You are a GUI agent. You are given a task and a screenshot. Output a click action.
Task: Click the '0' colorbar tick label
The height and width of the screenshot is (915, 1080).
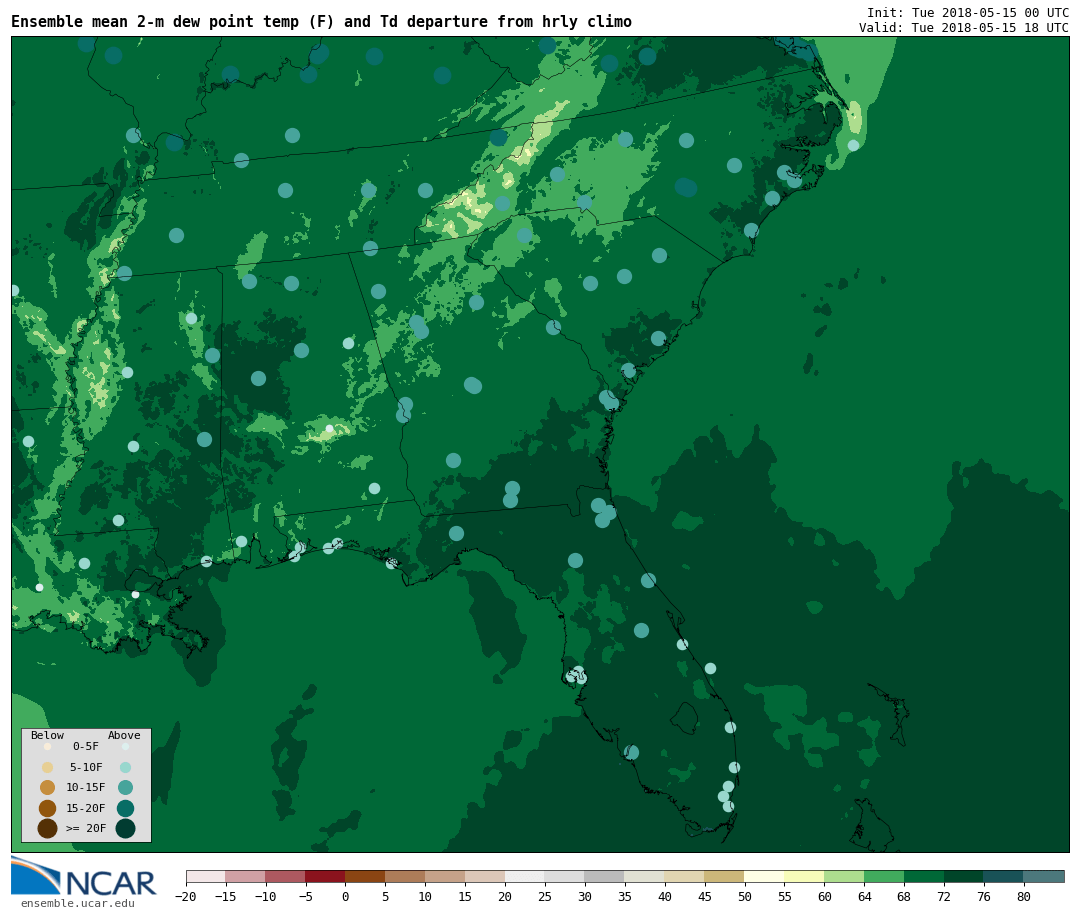(346, 897)
